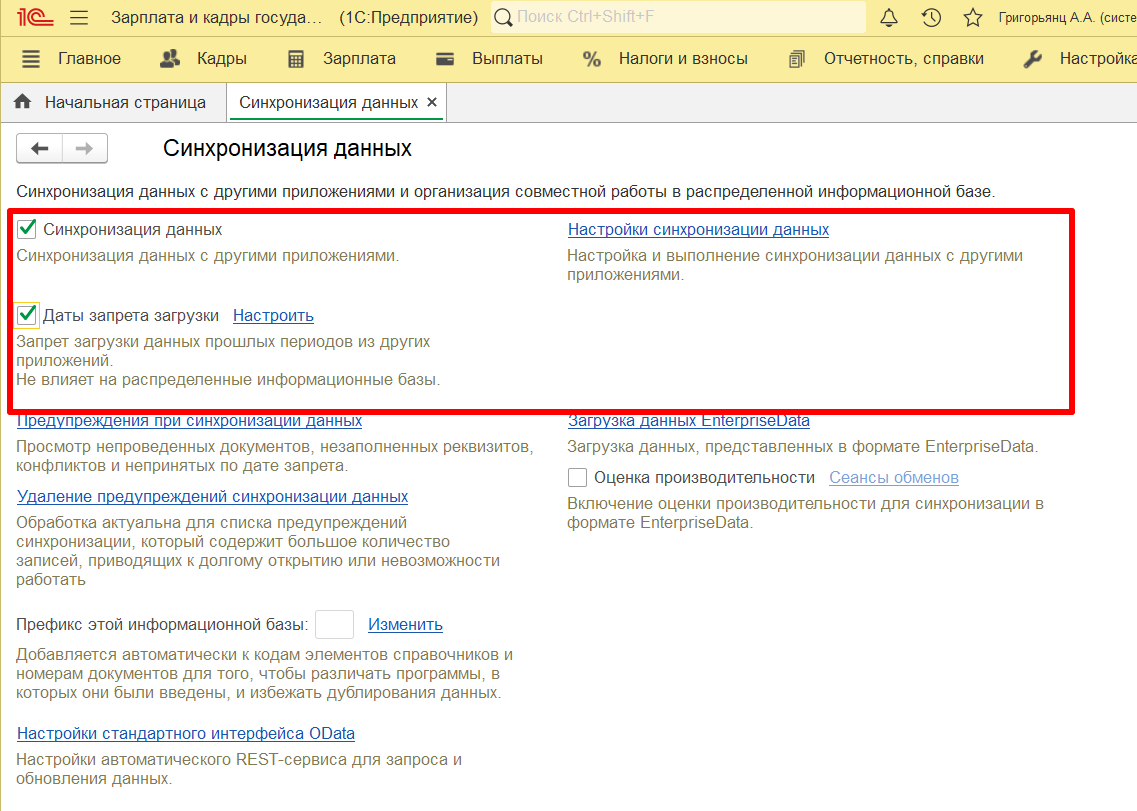This screenshot has height=811, width=1137.
Task: Click the search field Поиск
Action: click(x=680, y=18)
